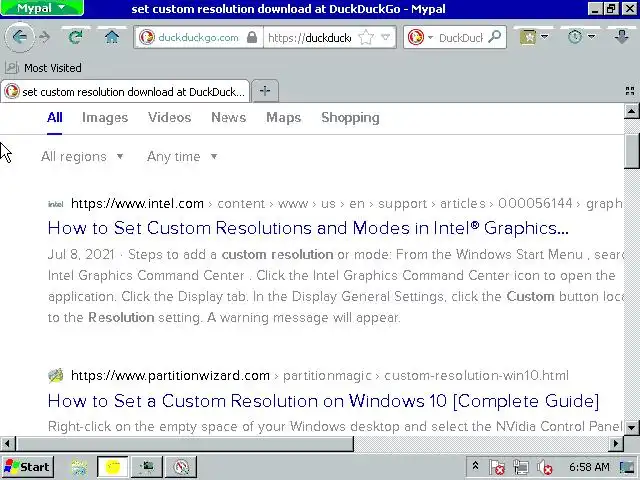
Task: Expand the All regions filter dropdown
Action: pyautogui.click(x=82, y=156)
